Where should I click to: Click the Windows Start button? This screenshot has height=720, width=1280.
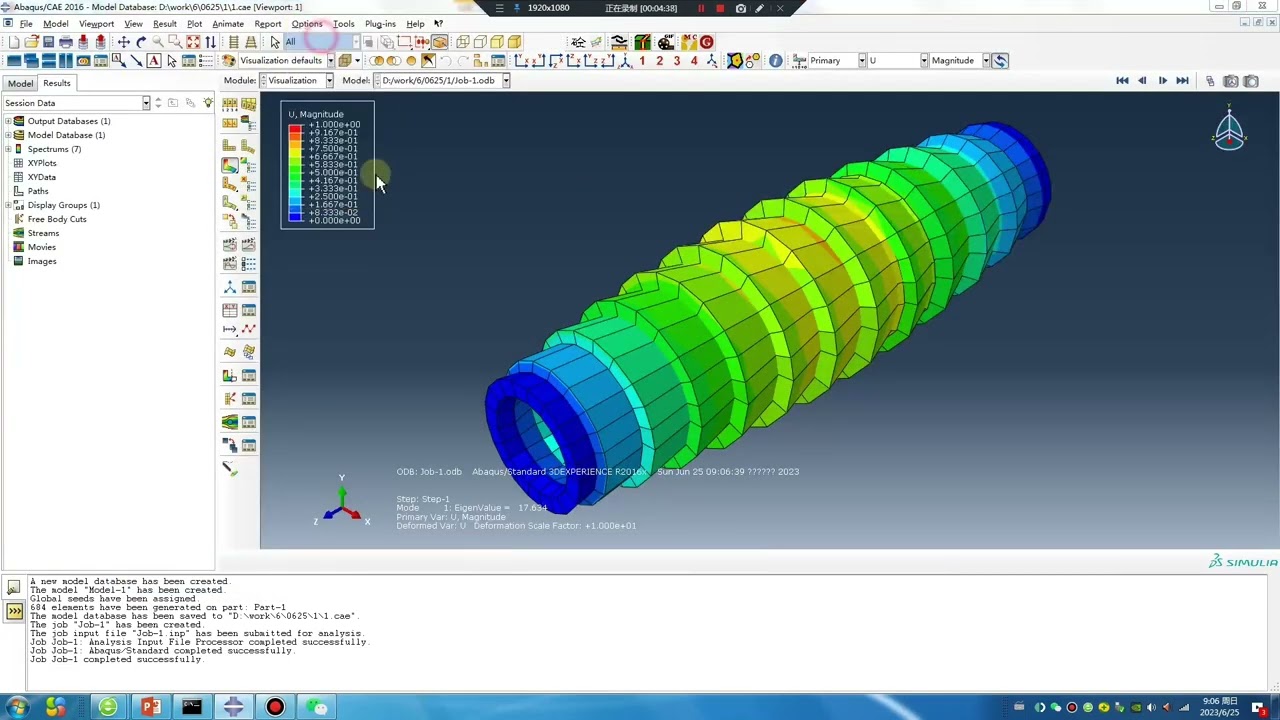point(18,707)
